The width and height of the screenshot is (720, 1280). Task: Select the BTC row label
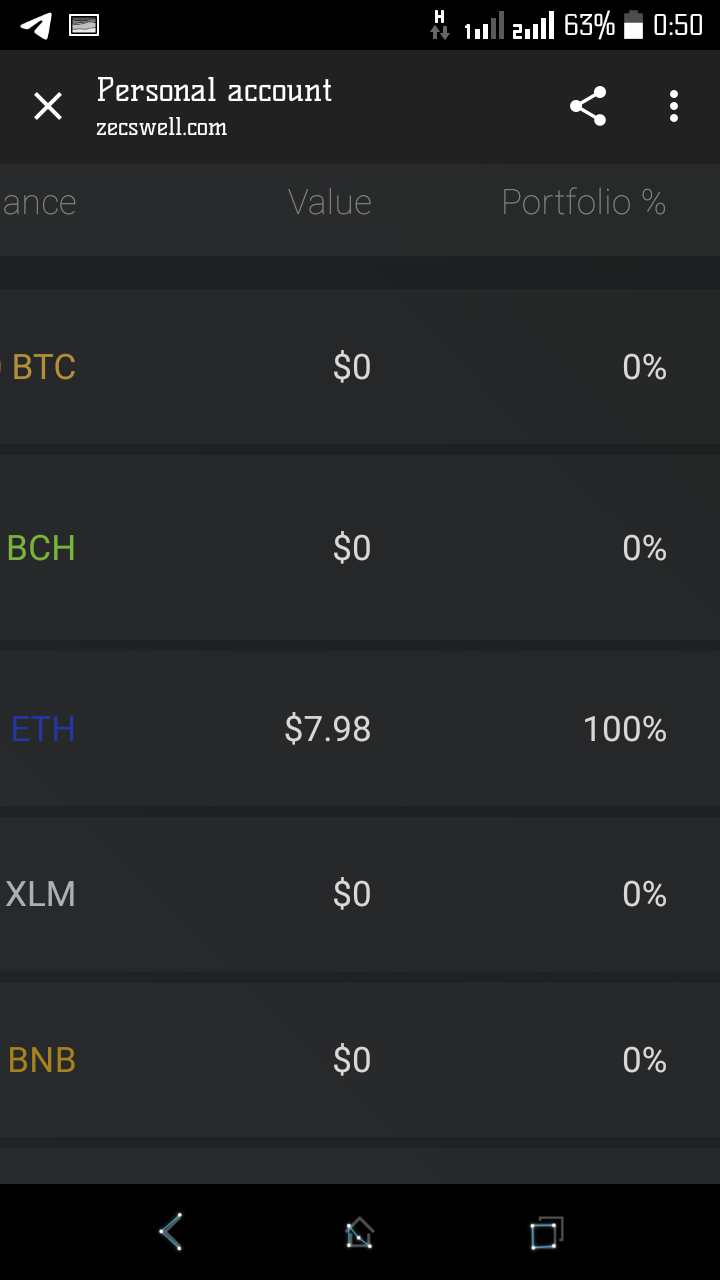tap(43, 368)
